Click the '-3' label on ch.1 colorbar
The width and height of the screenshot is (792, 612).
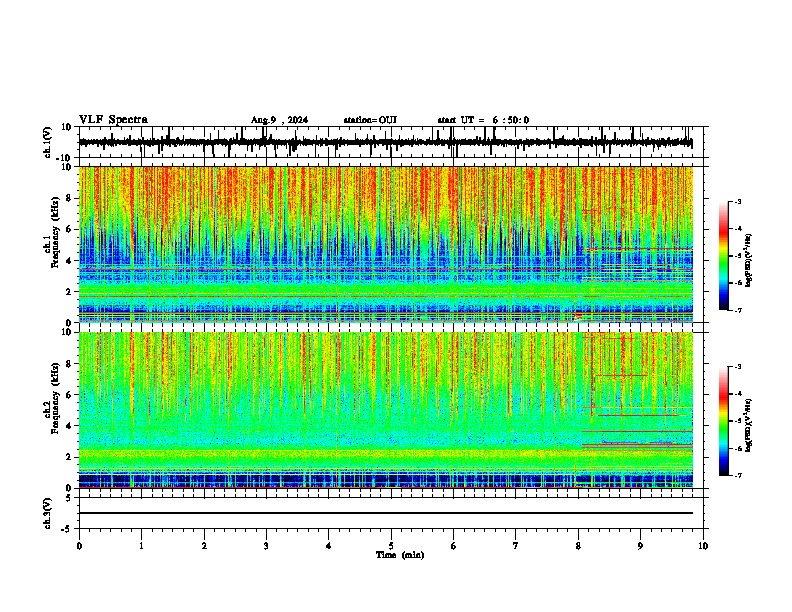click(x=738, y=201)
